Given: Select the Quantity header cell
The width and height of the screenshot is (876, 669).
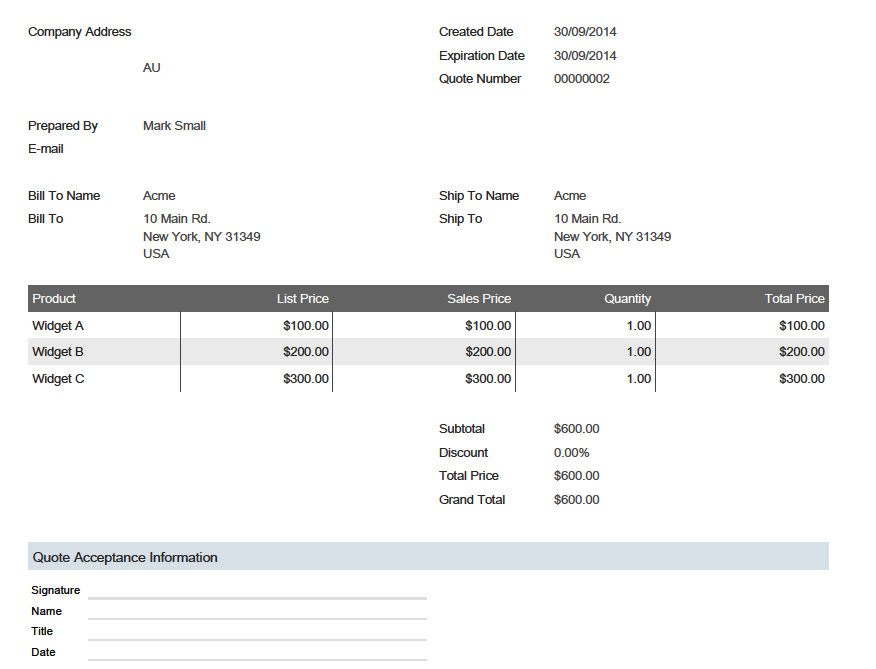Looking at the screenshot, I should coord(627,298).
